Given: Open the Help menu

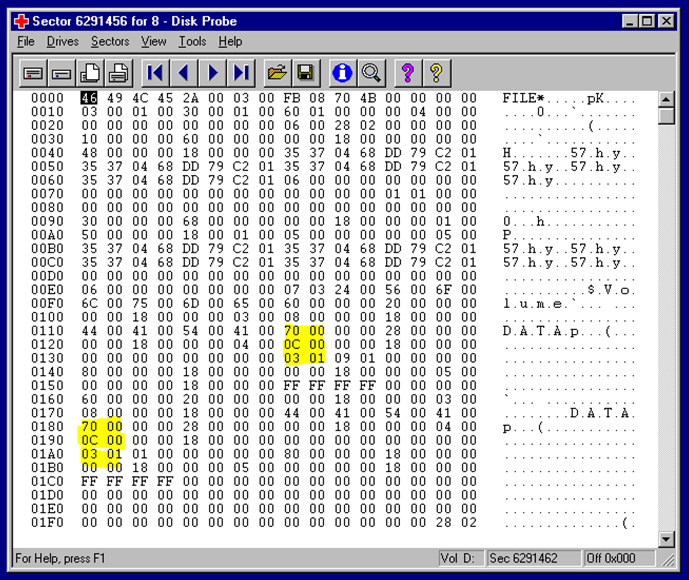Looking at the screenshot, I should click(x=230, y=41).
